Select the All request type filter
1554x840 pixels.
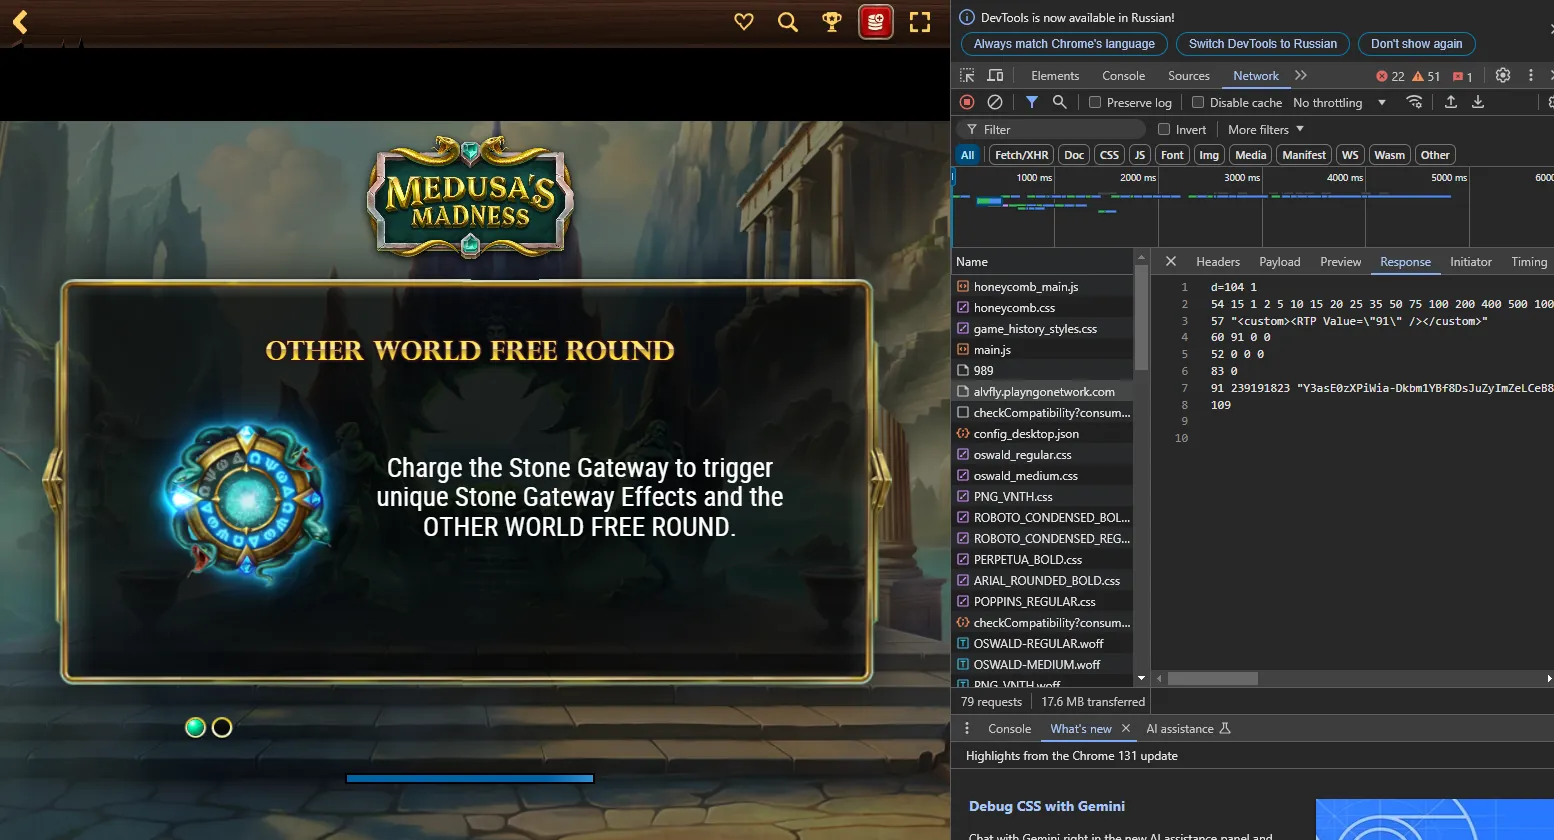[968, 155]
